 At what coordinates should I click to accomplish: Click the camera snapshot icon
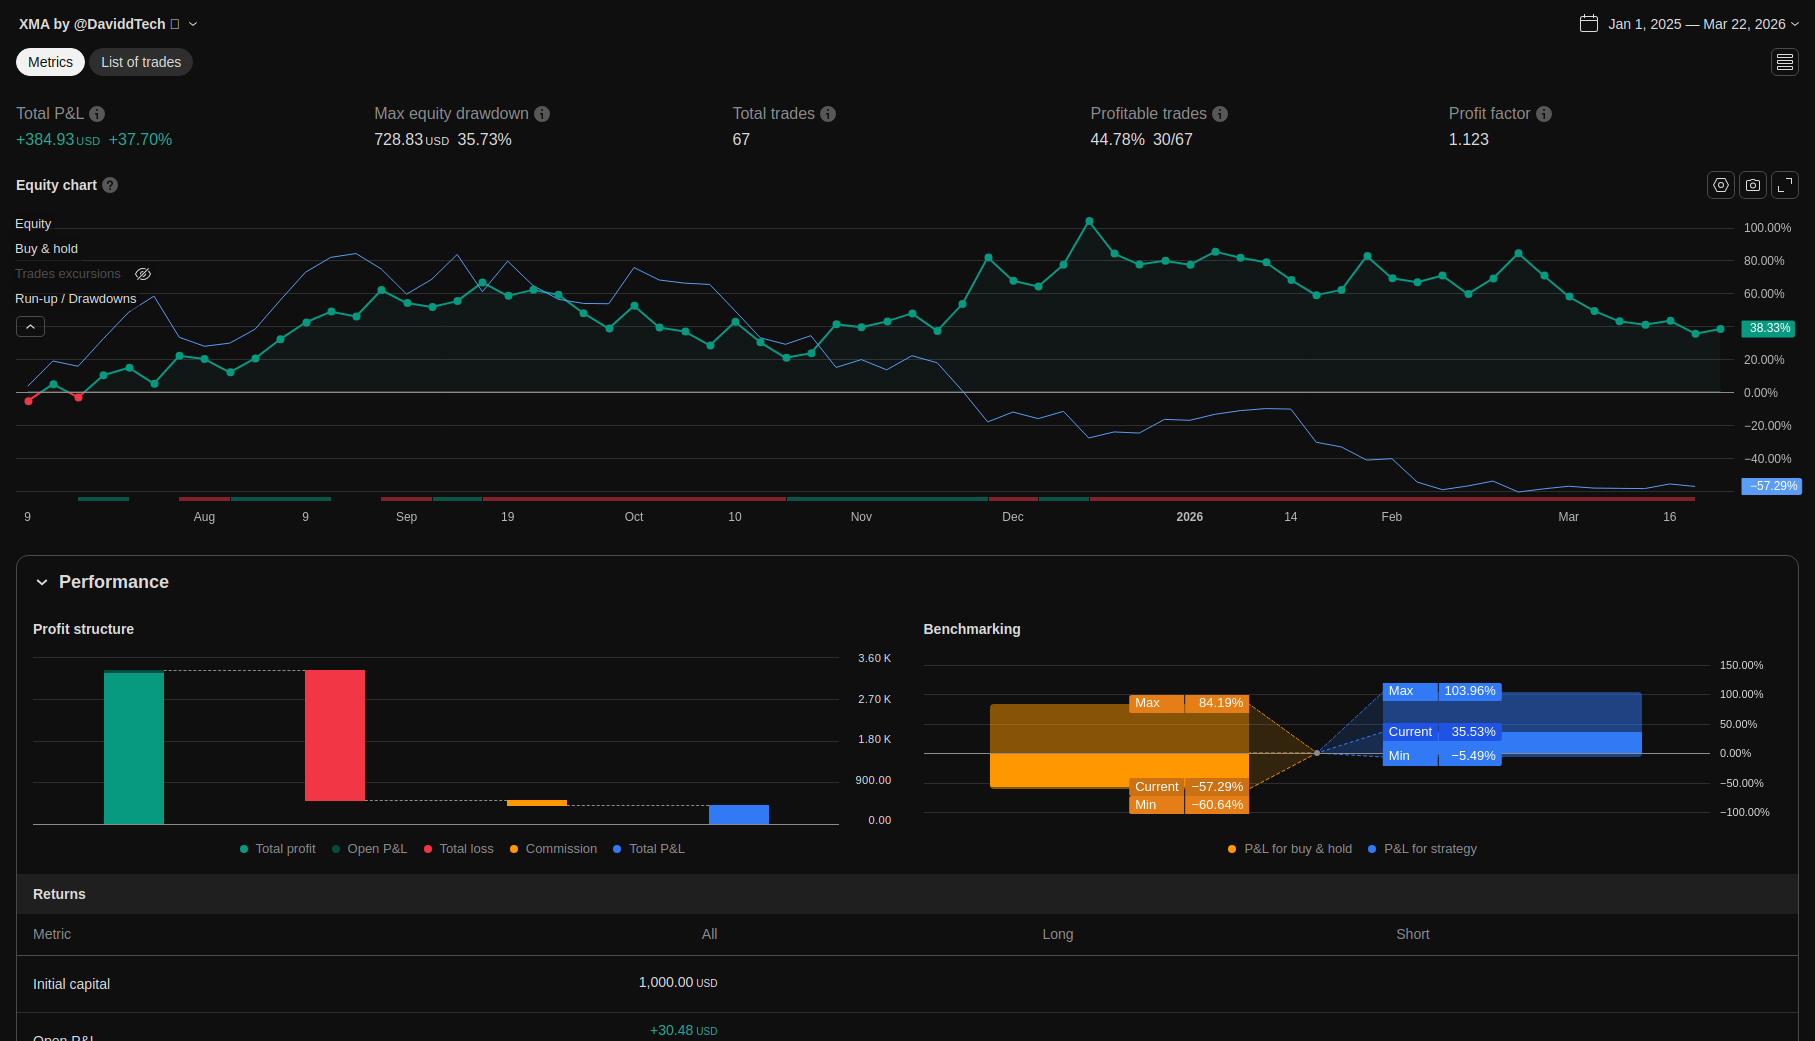point(1753,185)
